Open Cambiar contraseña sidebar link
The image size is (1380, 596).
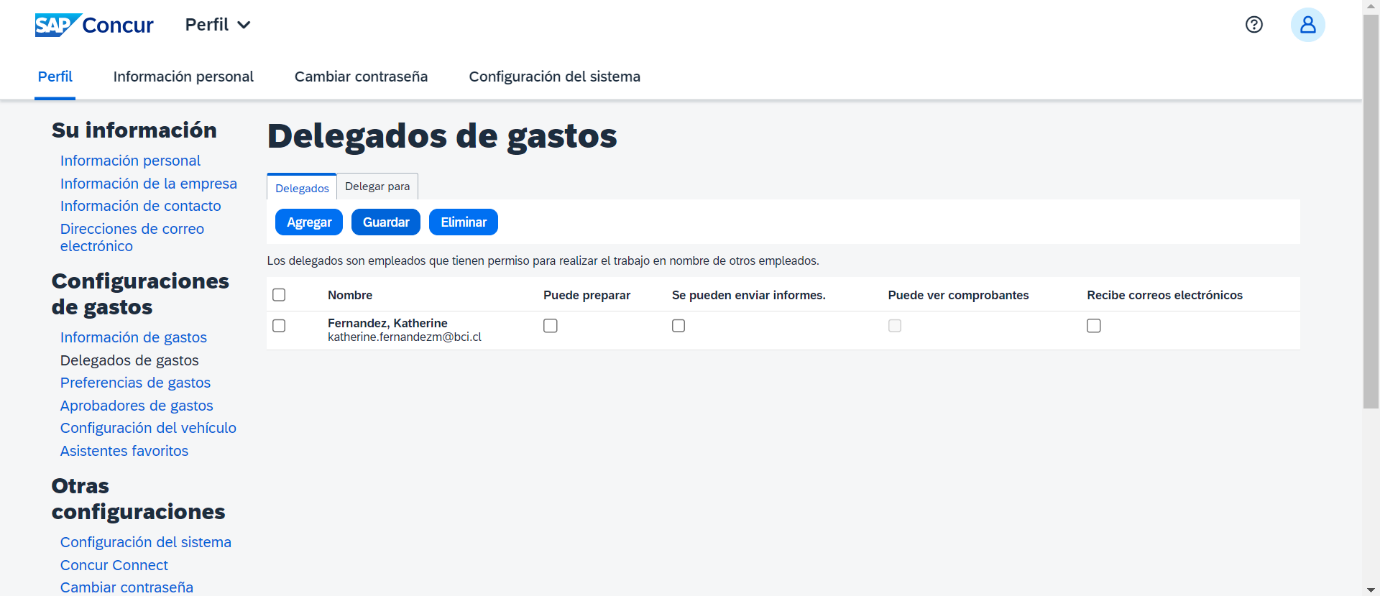(x=127, y=587)
